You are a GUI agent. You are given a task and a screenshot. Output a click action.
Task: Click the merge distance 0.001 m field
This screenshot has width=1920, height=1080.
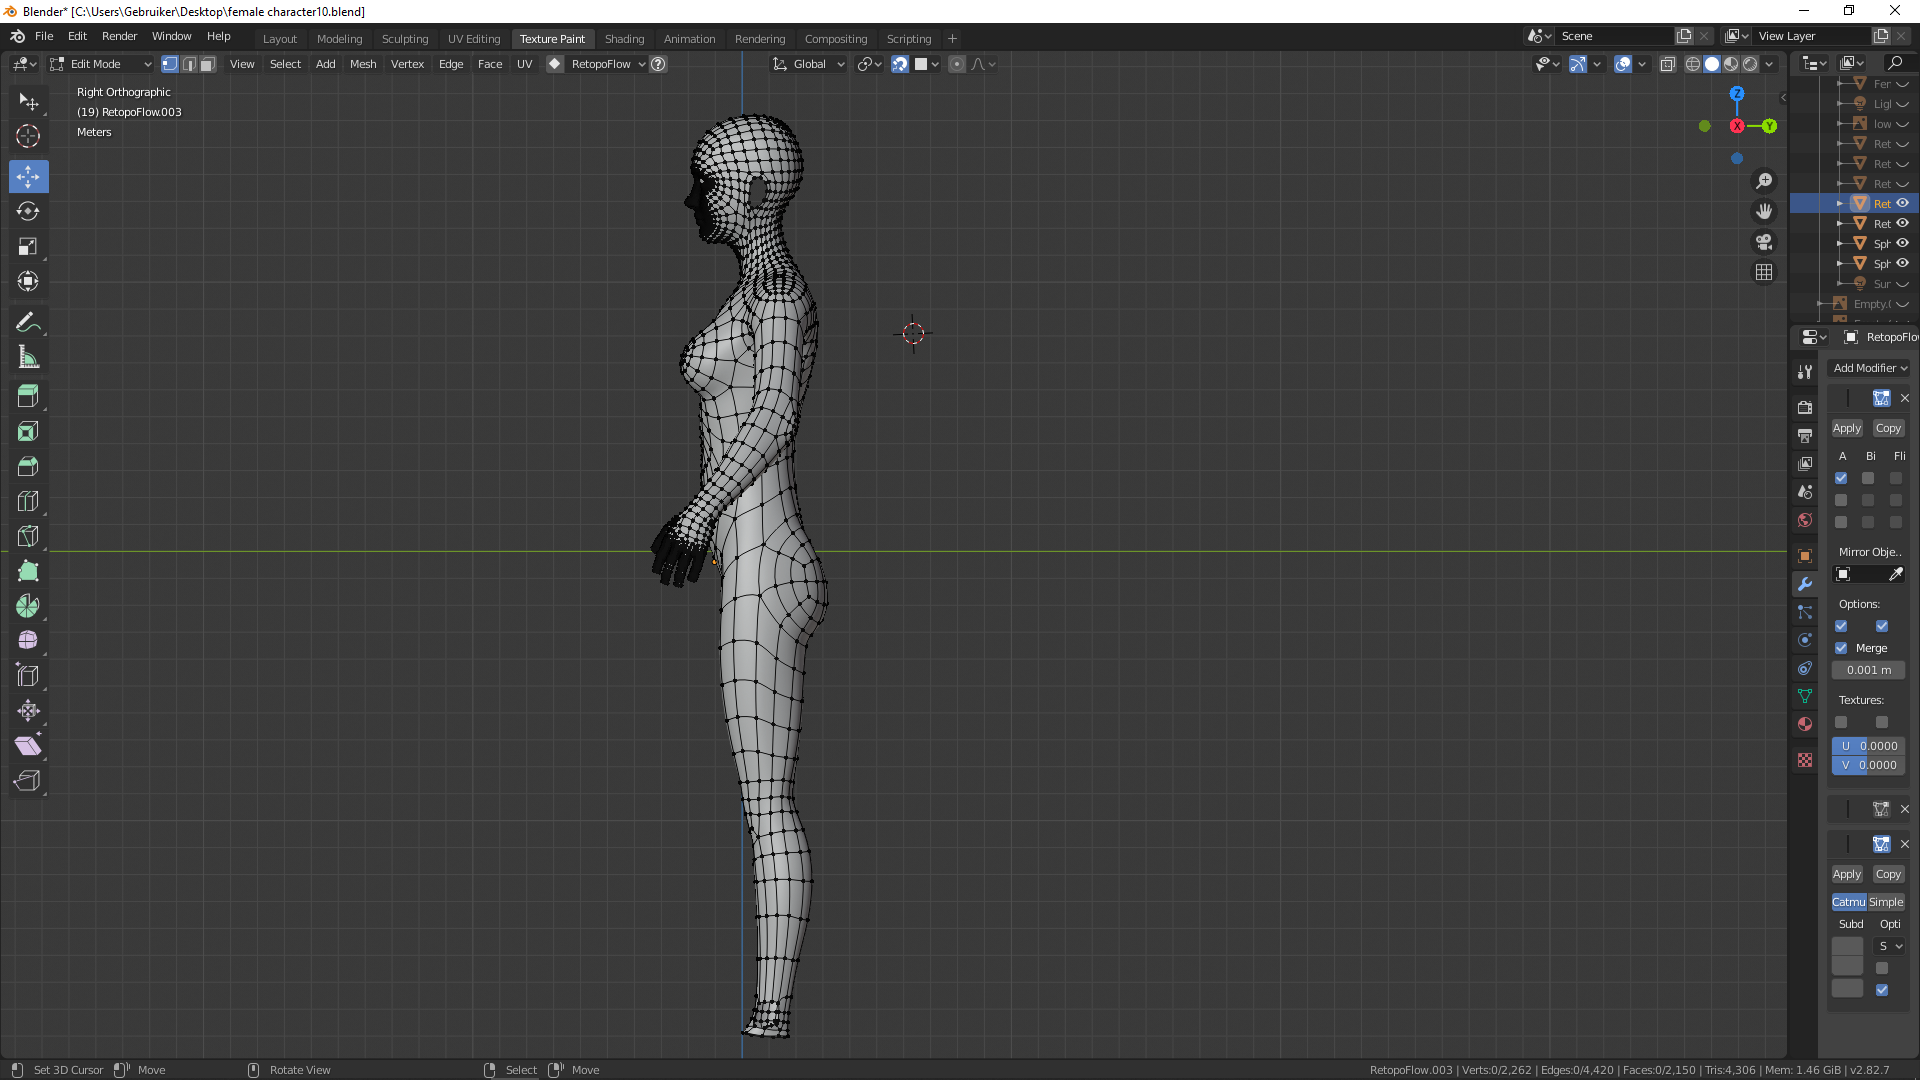(1868, 670)
